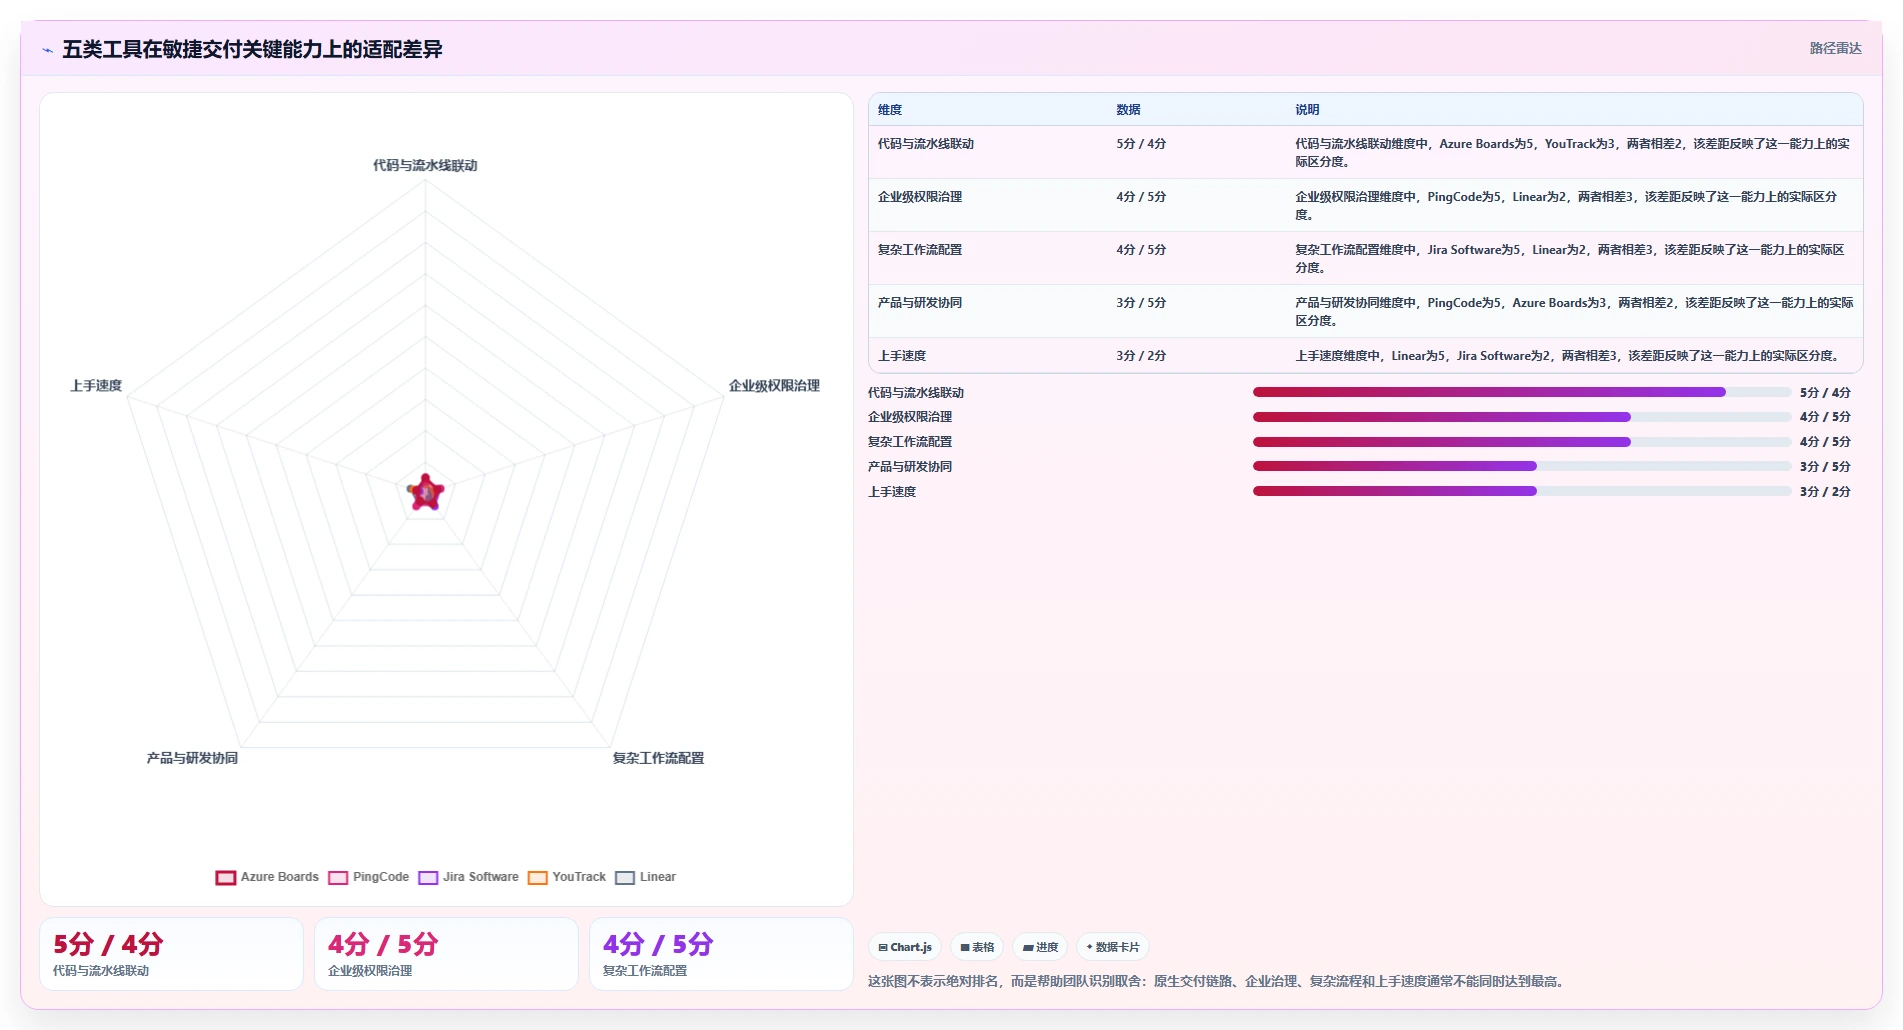This screenshot has height=1030, width=1903.
Task: Click the 3分 / 2分 table value
Action: pyautogui.click(x=1141, y=356)
